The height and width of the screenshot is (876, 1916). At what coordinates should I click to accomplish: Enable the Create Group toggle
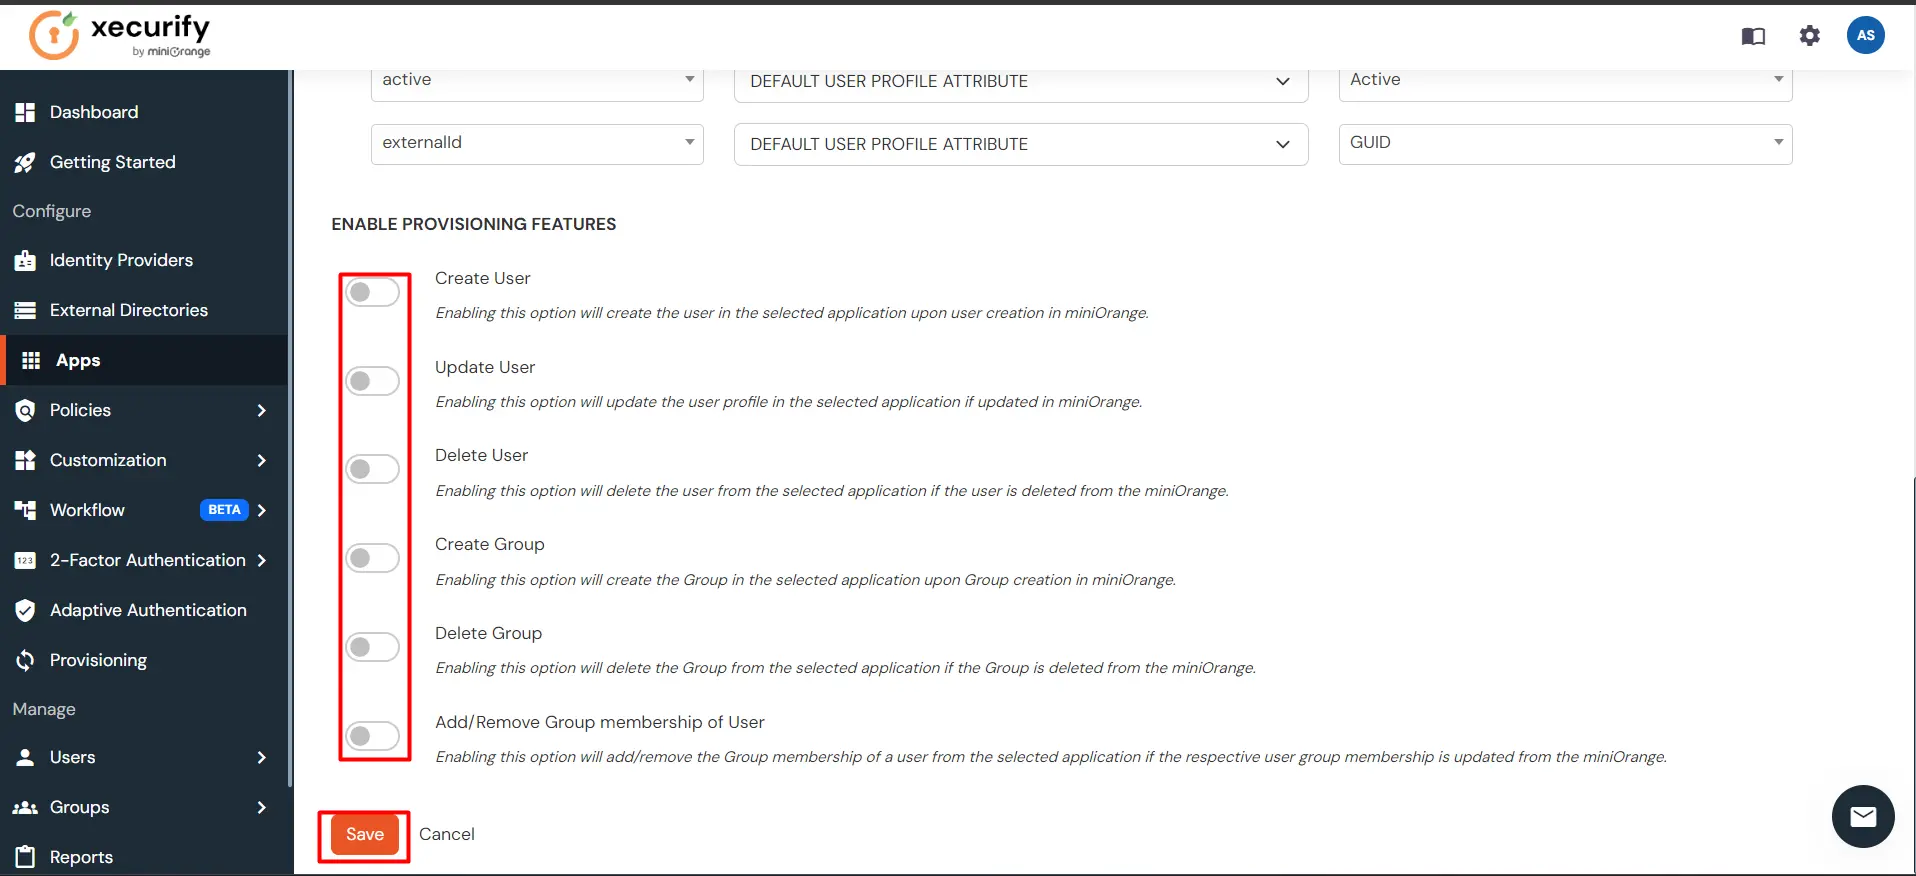(372, 558)
